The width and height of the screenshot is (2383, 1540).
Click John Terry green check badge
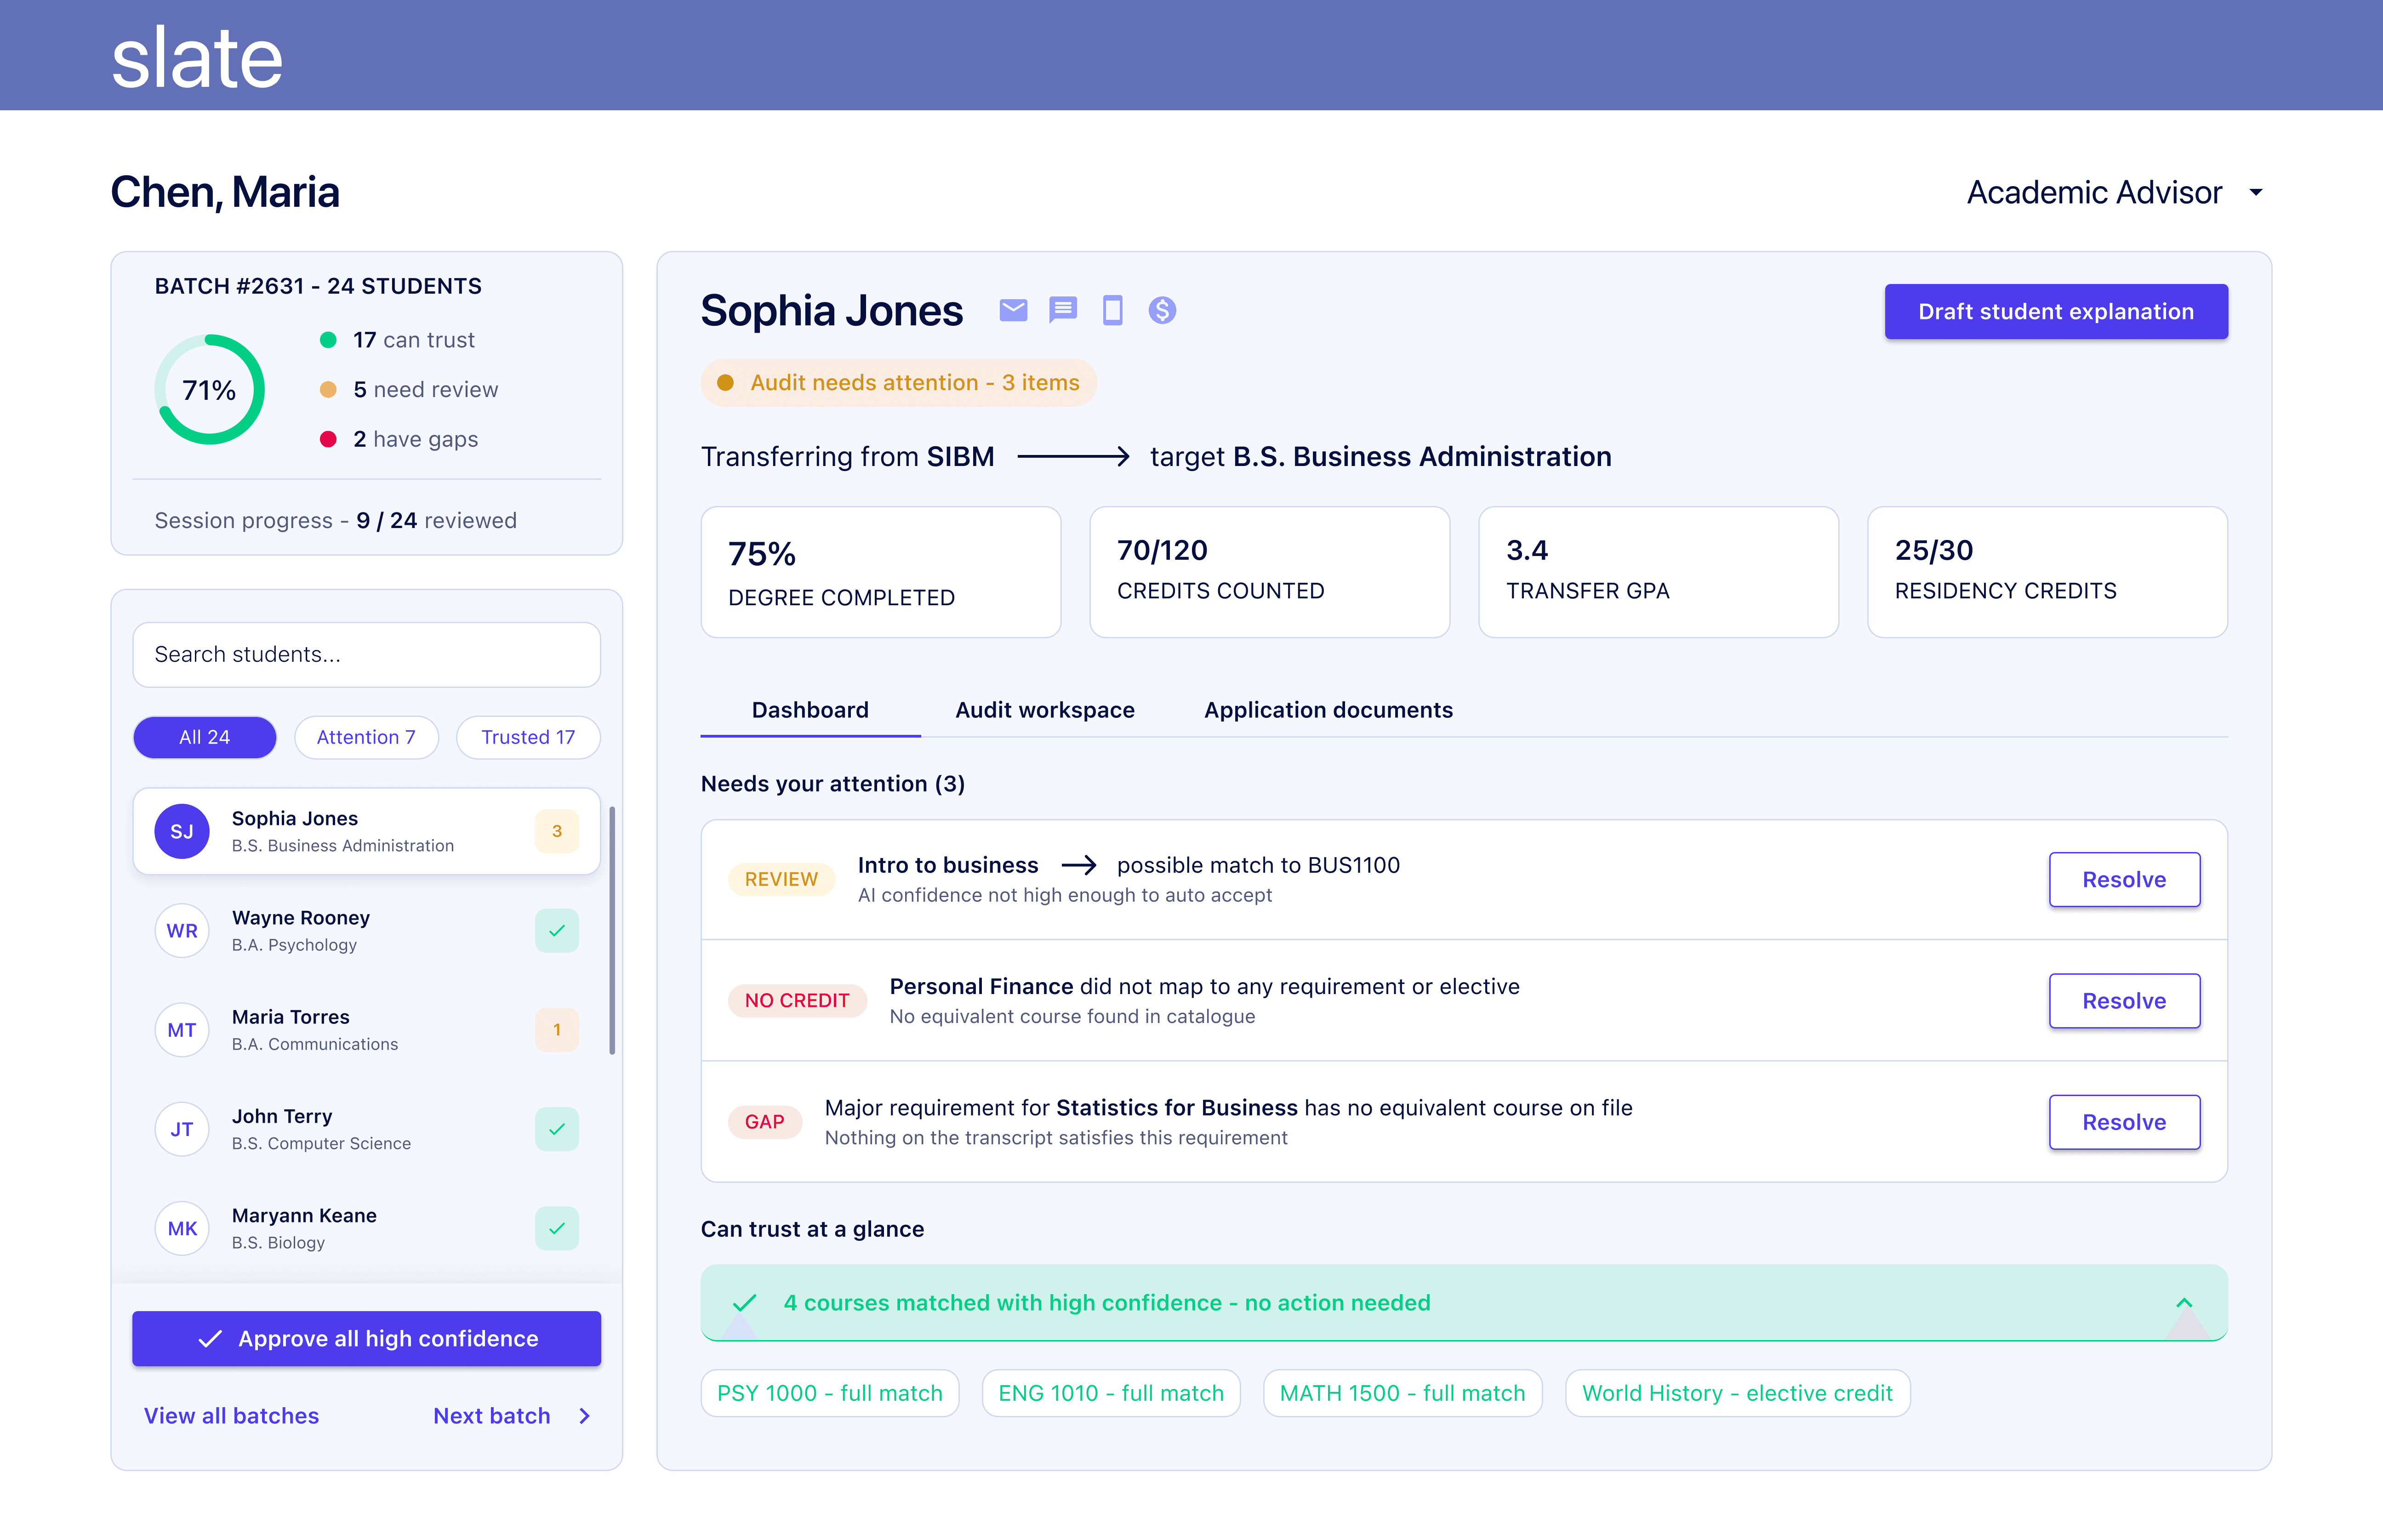point(557,1129)
